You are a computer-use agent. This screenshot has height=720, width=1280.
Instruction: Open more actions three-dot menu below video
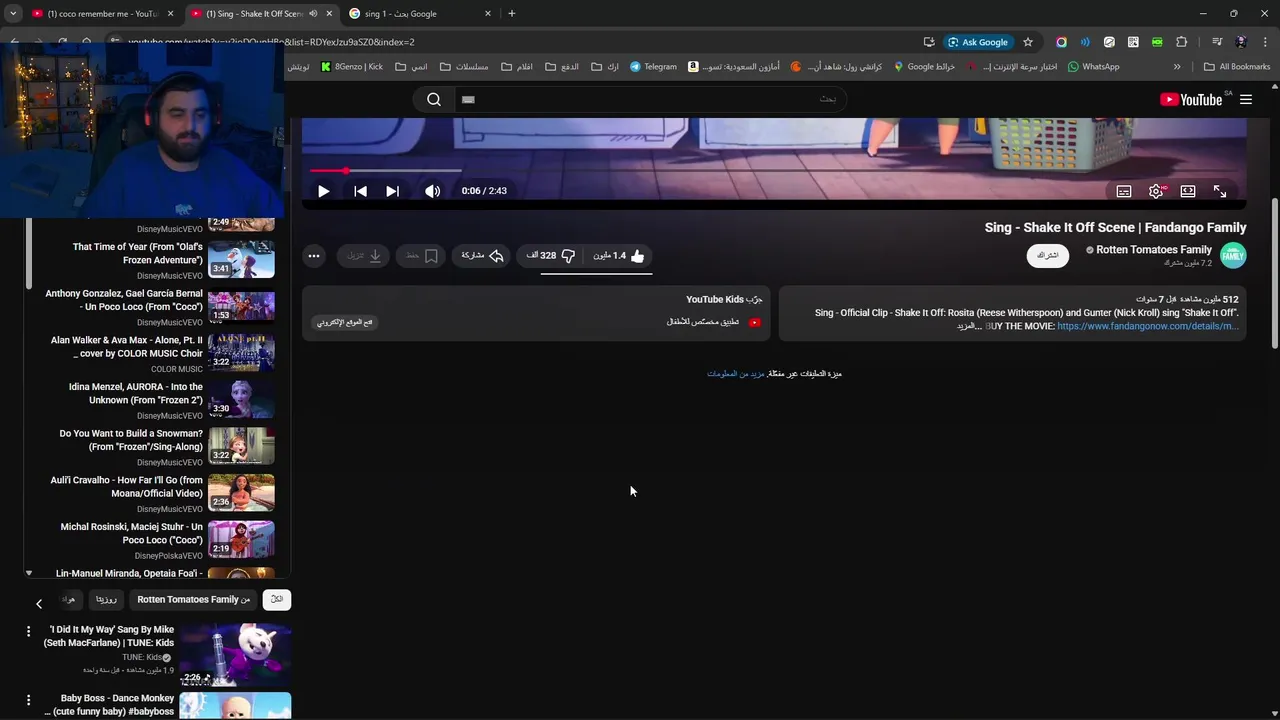pyautogui.click(x=314, y=256)
